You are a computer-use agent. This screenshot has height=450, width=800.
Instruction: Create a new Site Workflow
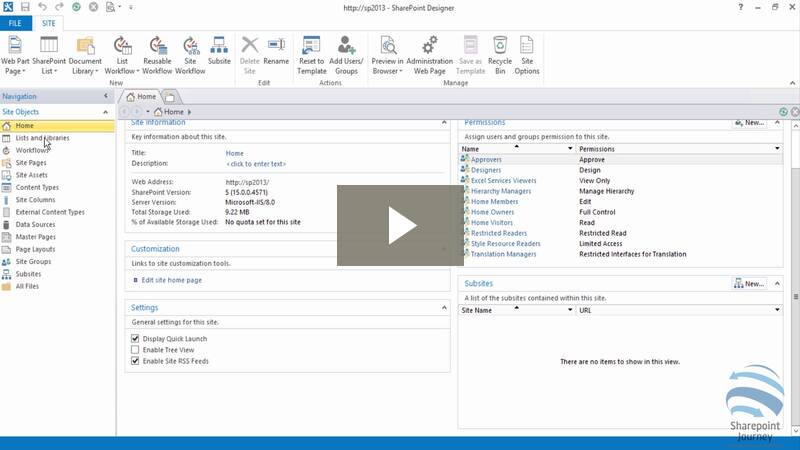pyautogui.click(x=190, y=55)
